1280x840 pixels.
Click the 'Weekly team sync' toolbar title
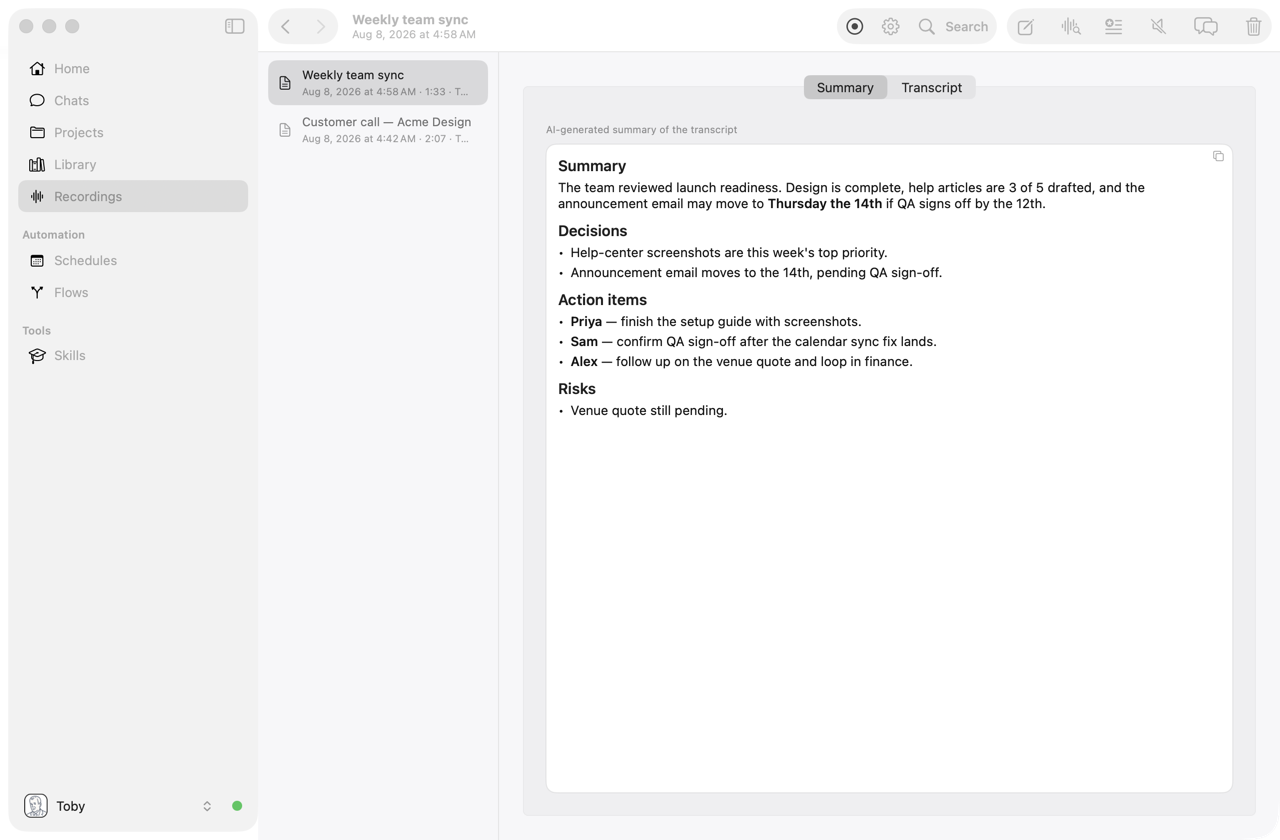(x=410, y=19)
